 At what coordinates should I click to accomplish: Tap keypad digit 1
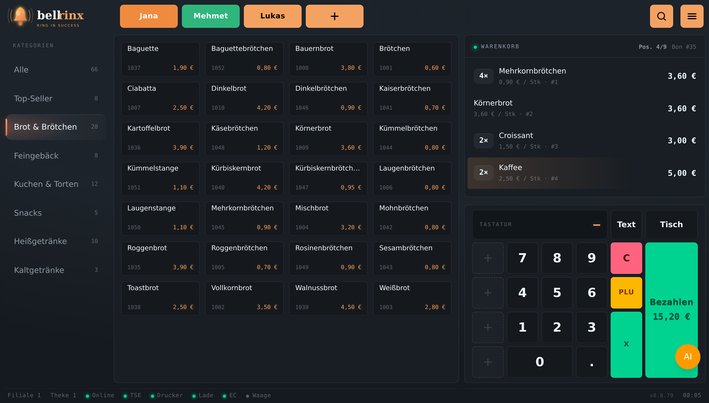(522, 327)
